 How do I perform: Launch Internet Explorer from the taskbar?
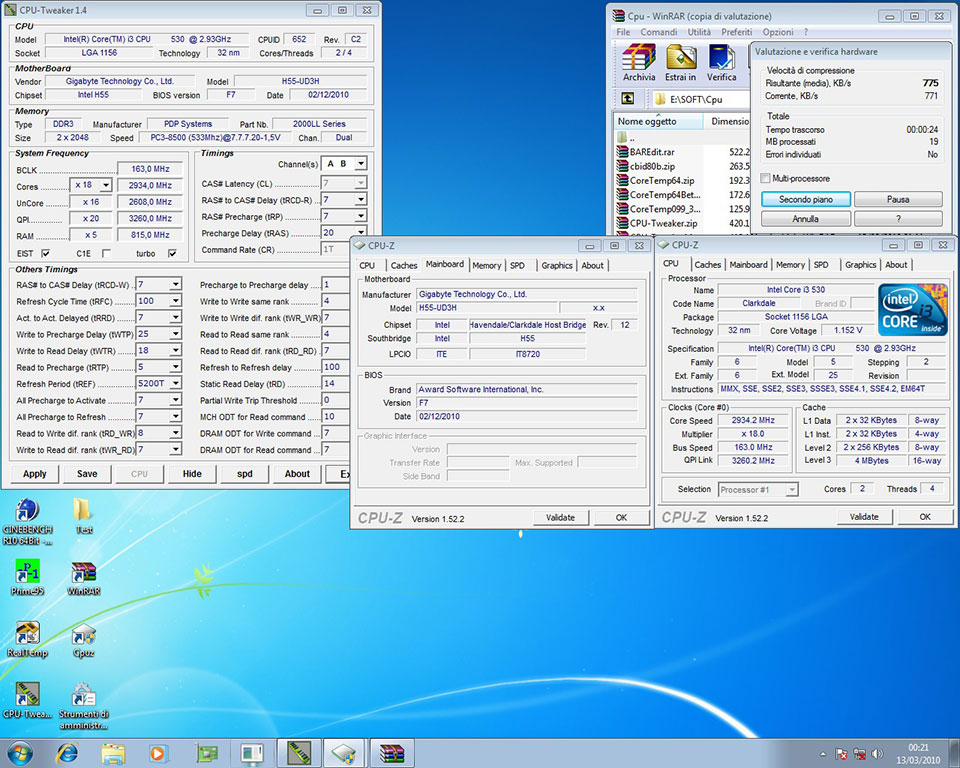click(x=67, y=753)
